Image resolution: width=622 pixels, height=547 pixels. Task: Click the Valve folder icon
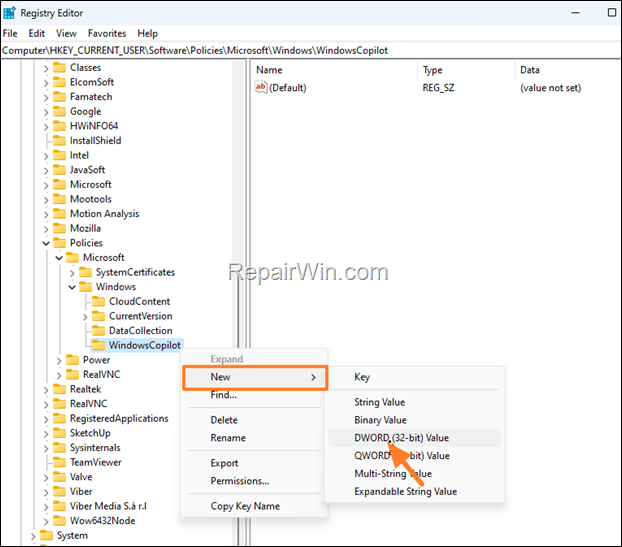[x=60, y=477]
